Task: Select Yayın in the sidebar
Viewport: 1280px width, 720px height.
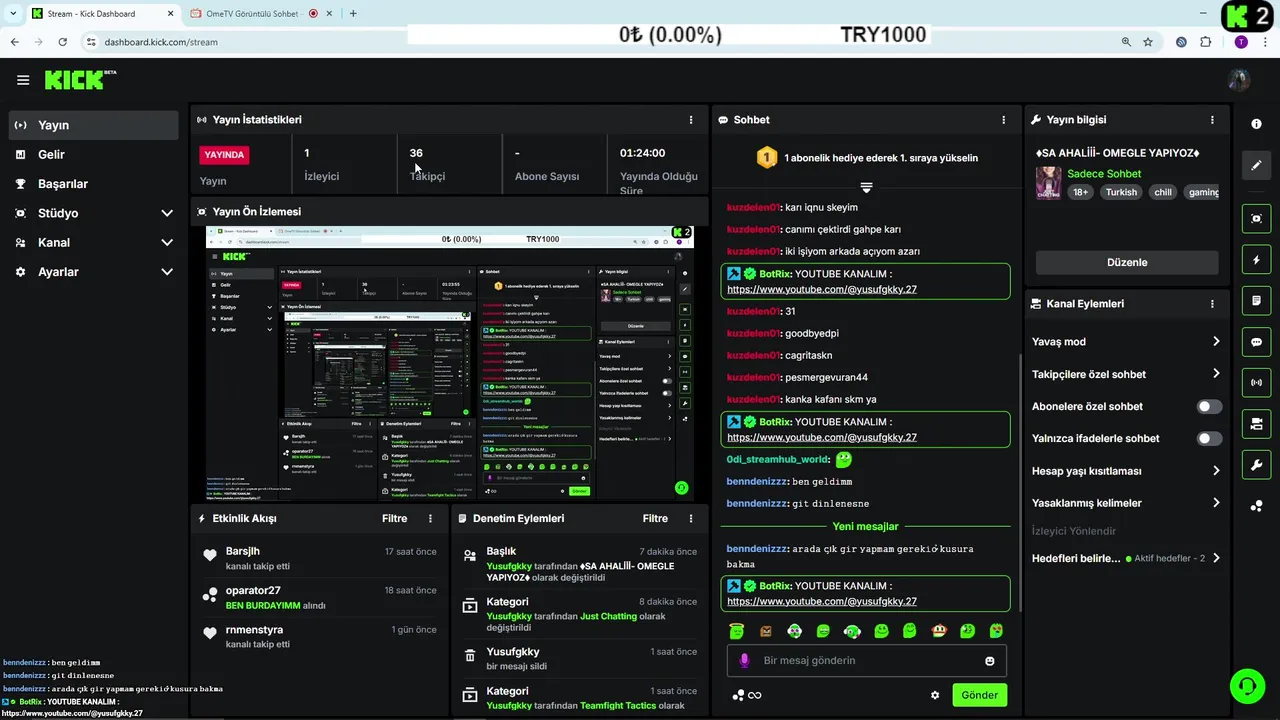Action: (x=93, y=125)
